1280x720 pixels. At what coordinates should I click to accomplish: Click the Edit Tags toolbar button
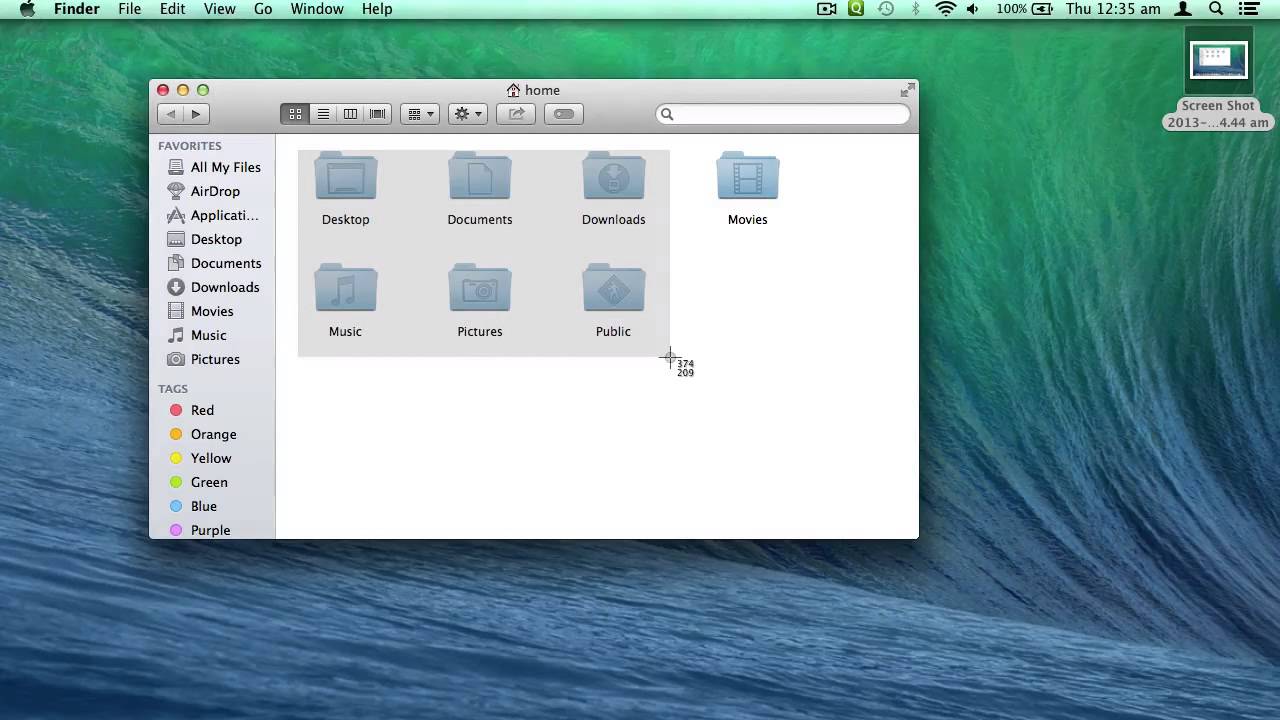tap(564, 114)
